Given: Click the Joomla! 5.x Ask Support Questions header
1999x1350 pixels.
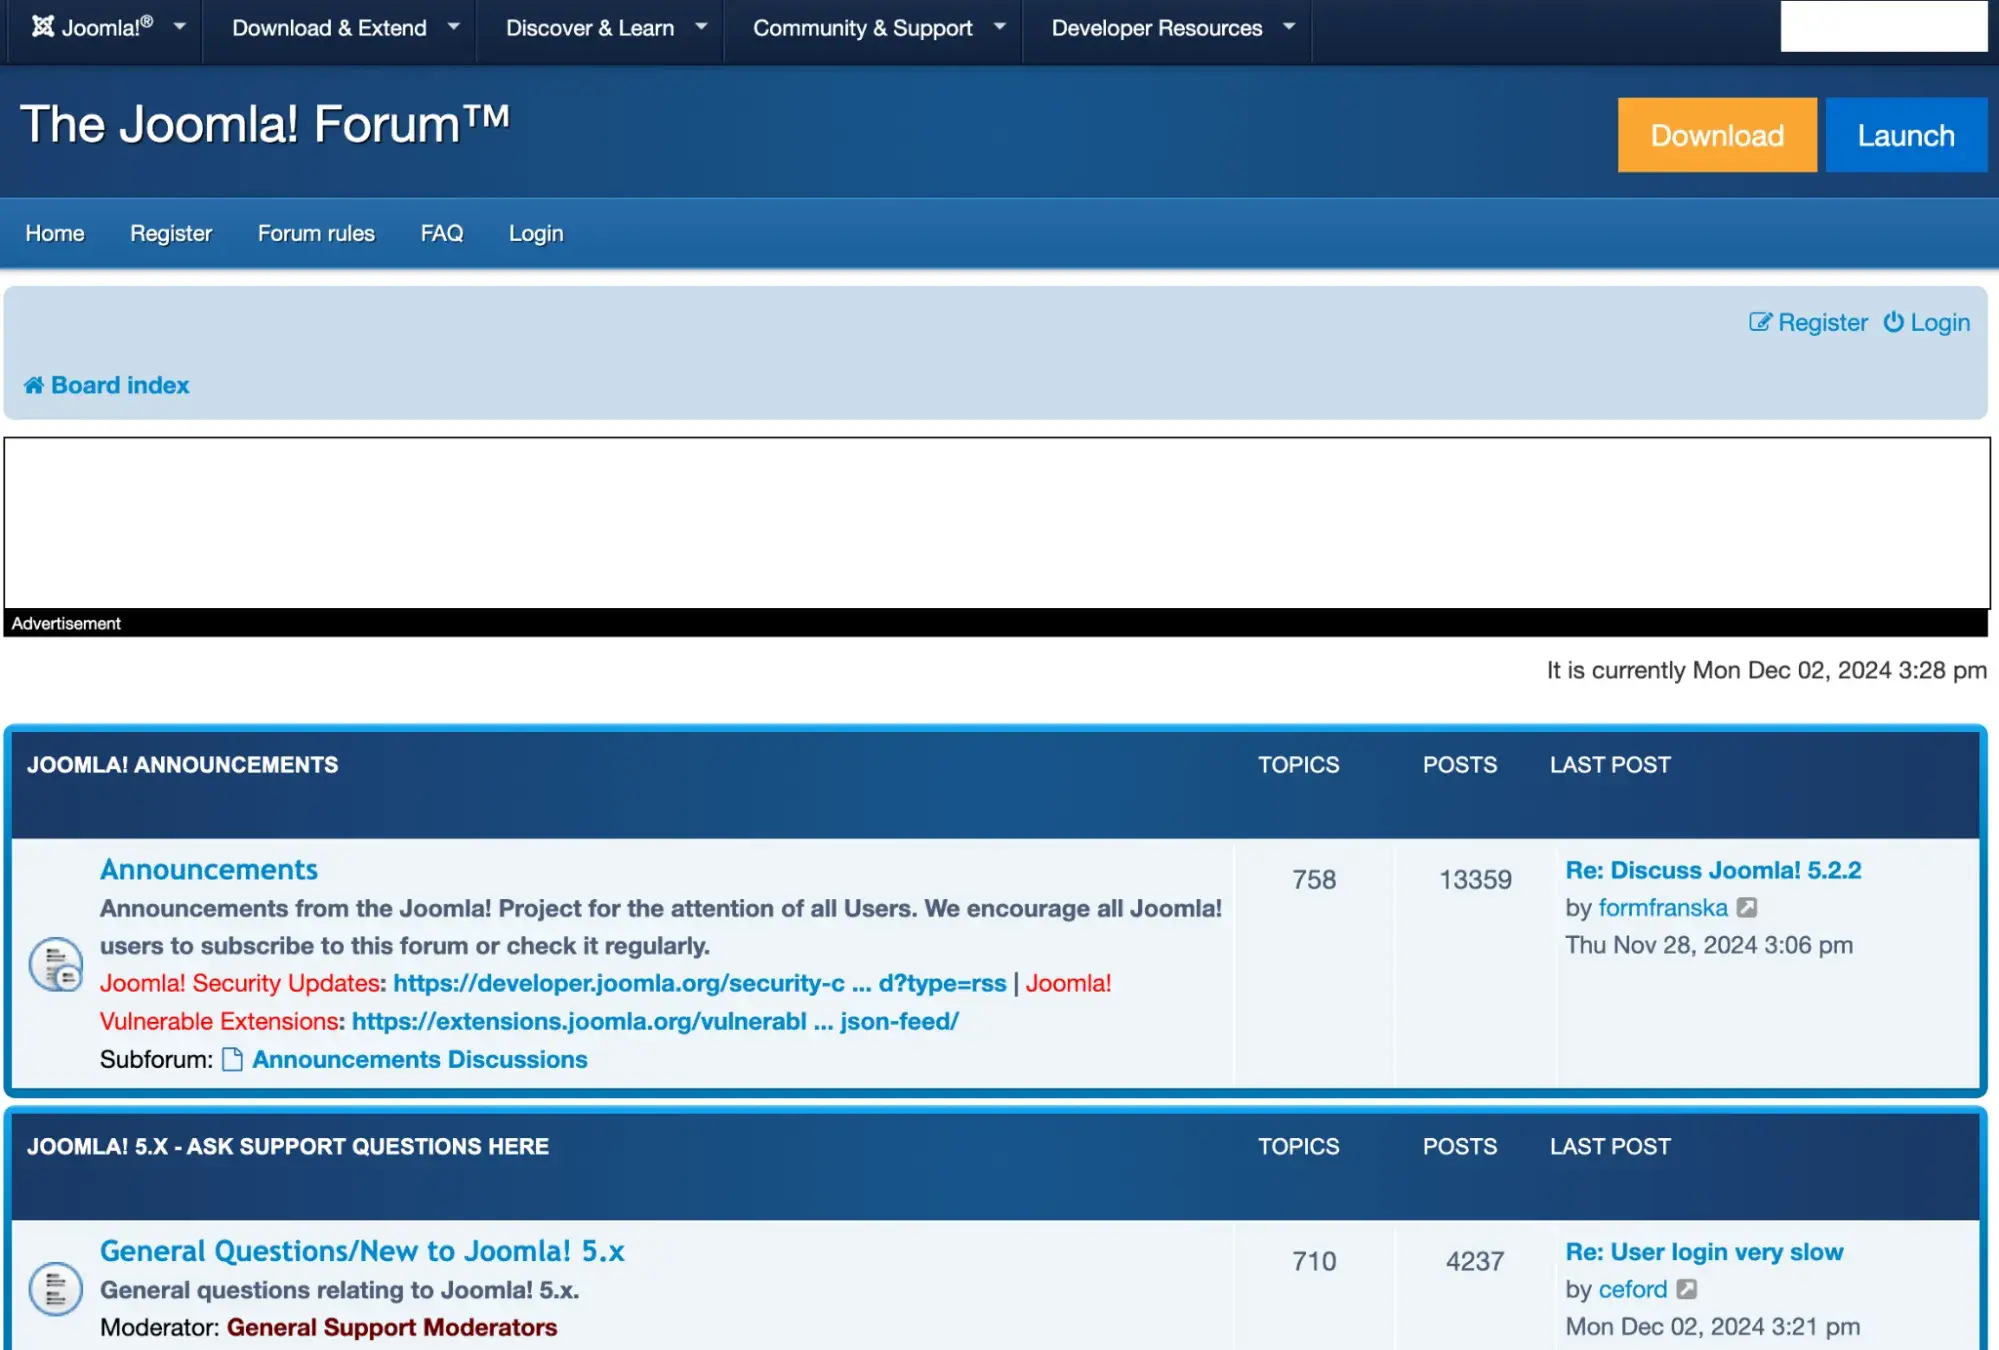Looking at the screenshot, I should [x=288, y=1147].
